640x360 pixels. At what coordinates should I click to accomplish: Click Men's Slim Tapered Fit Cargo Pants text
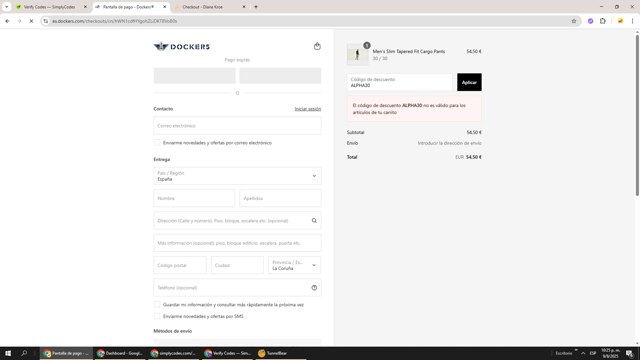click(x=409, y=51)
